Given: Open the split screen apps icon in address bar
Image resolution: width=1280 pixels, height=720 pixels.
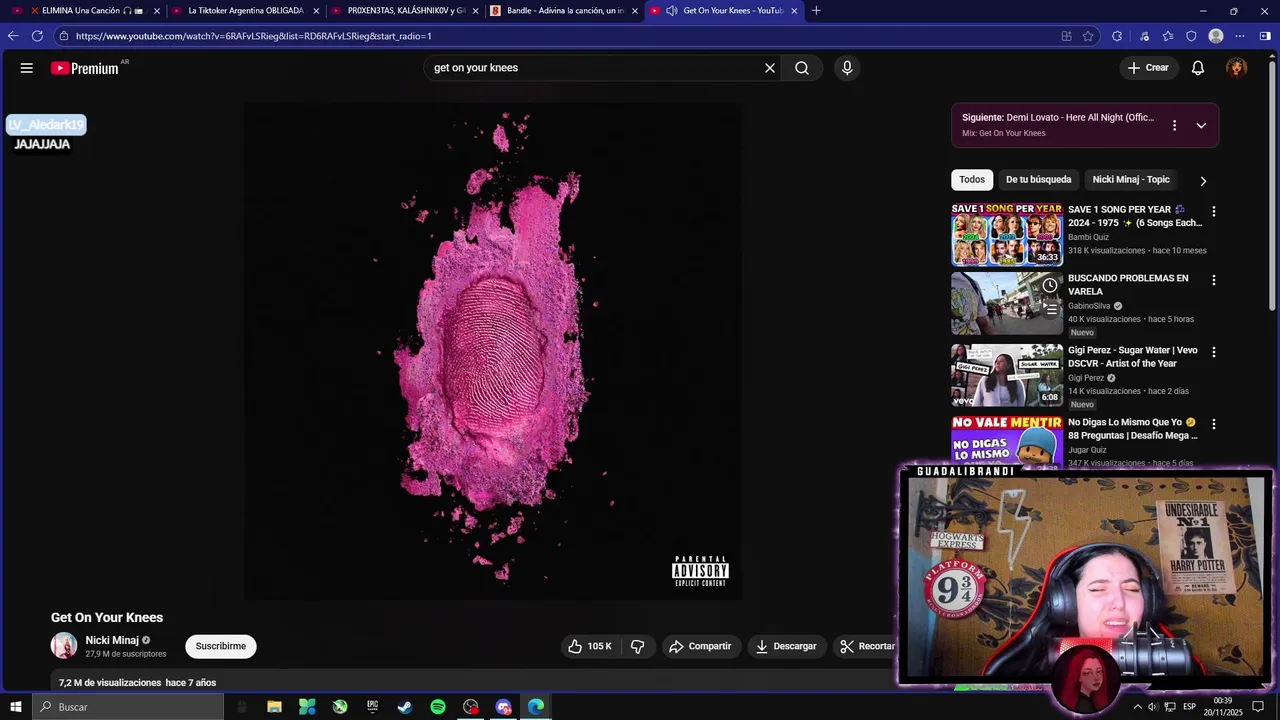Looking at the screenshot, I should point(1067,36).
